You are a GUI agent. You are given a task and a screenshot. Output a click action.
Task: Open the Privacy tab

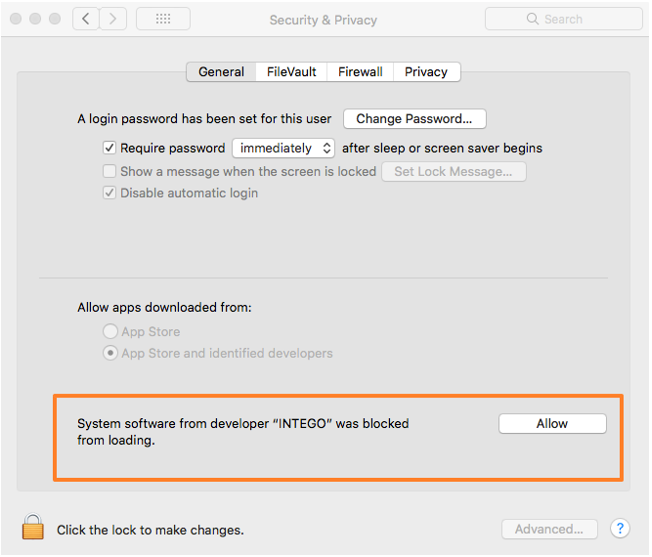(x=426, y=72)
